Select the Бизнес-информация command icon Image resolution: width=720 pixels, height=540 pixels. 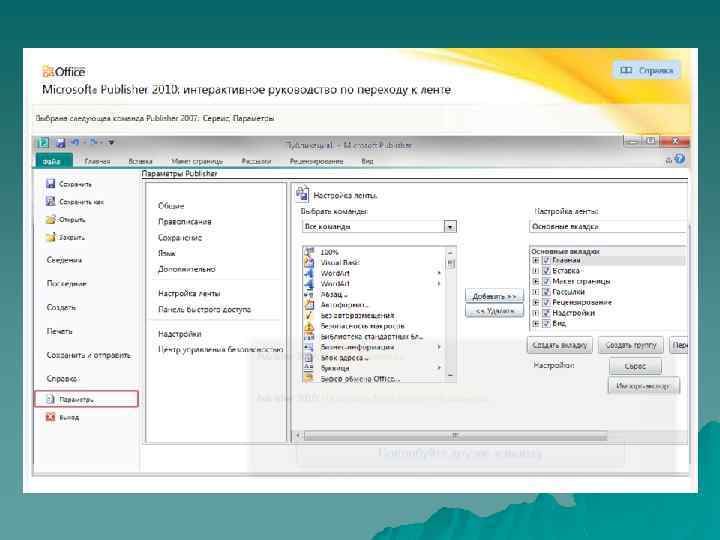309,347
